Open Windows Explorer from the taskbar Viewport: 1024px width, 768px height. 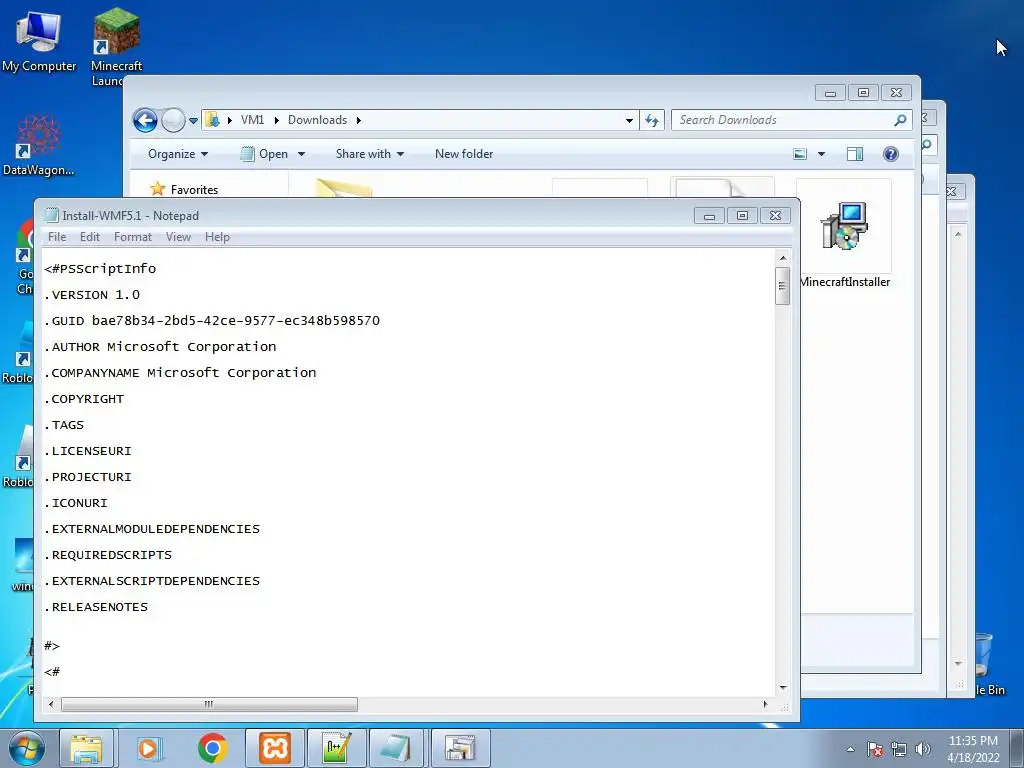[87, 748]
